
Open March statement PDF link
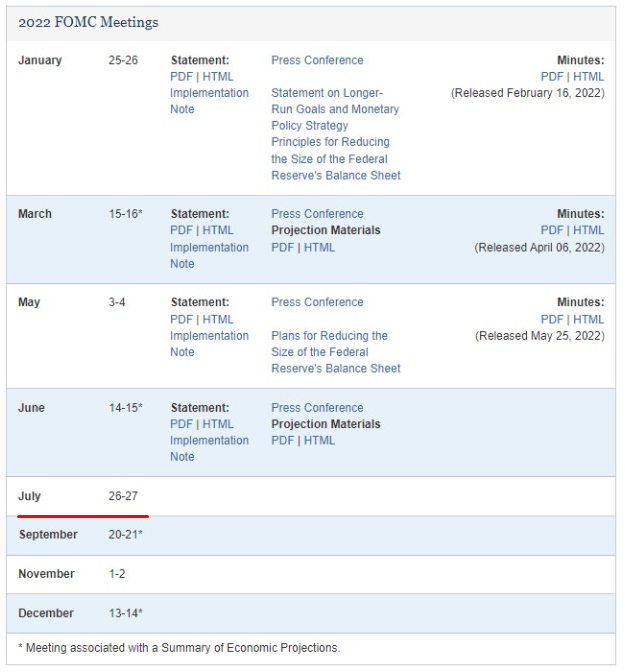click(x=181, y=230)
